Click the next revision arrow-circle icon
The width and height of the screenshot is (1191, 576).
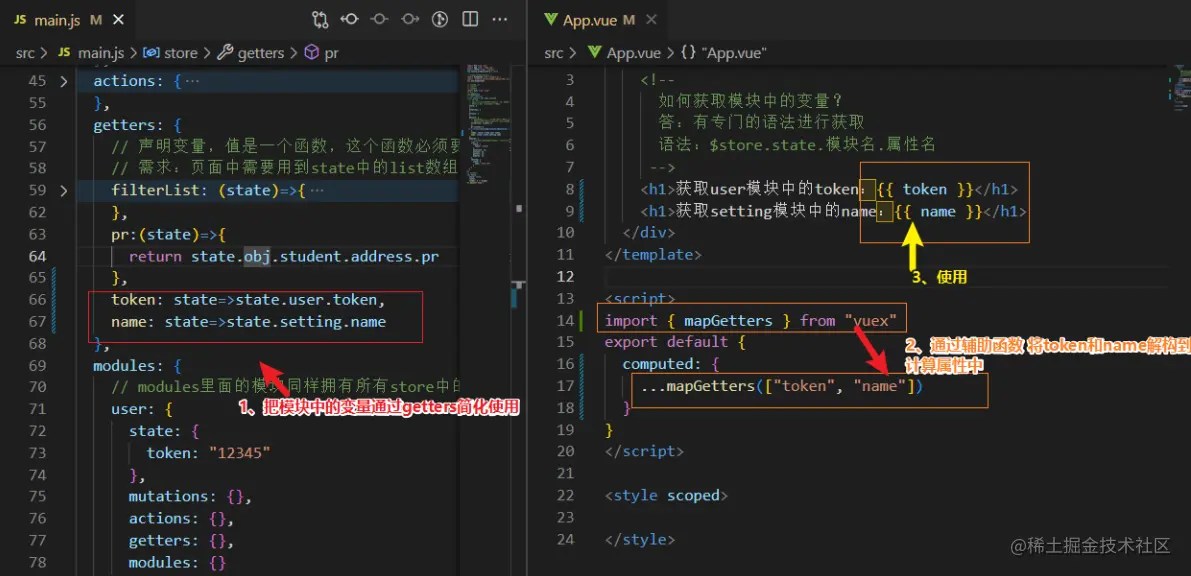(410, 20)
